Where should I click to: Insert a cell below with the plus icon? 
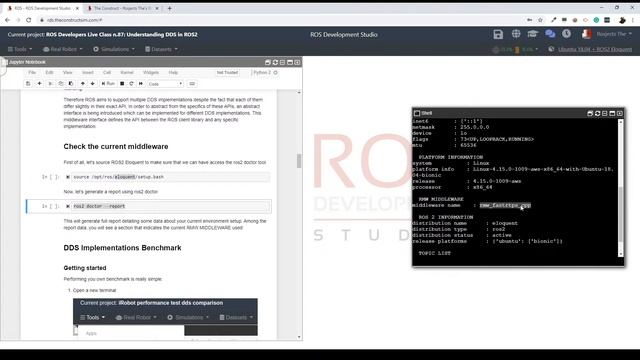(x=39, y=84)
